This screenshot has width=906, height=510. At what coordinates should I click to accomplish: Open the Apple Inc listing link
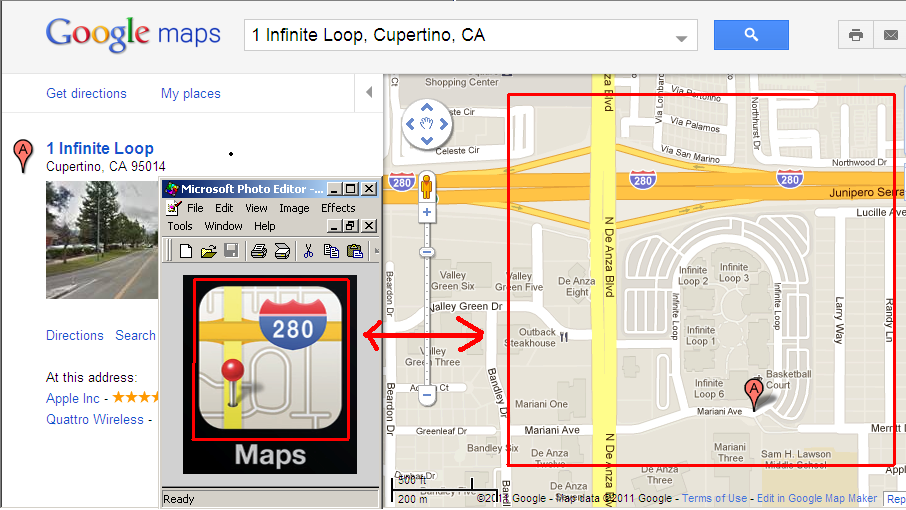point(73,399)
